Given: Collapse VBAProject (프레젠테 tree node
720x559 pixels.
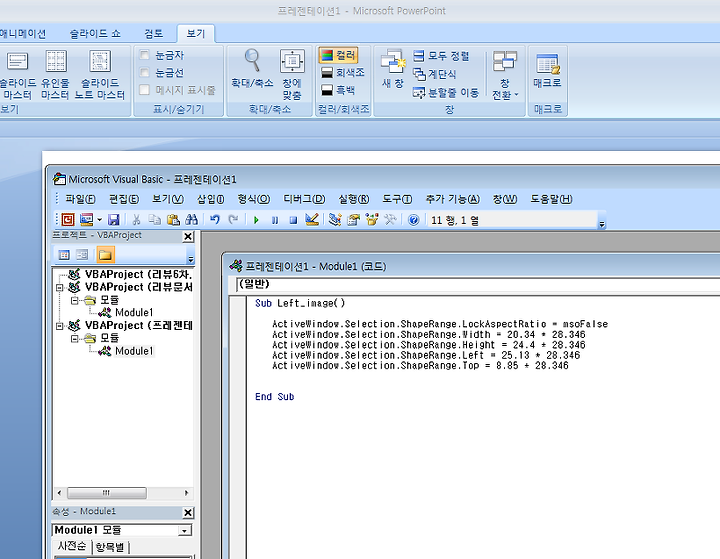Looking at the screenshot, I should click(59, 326).
